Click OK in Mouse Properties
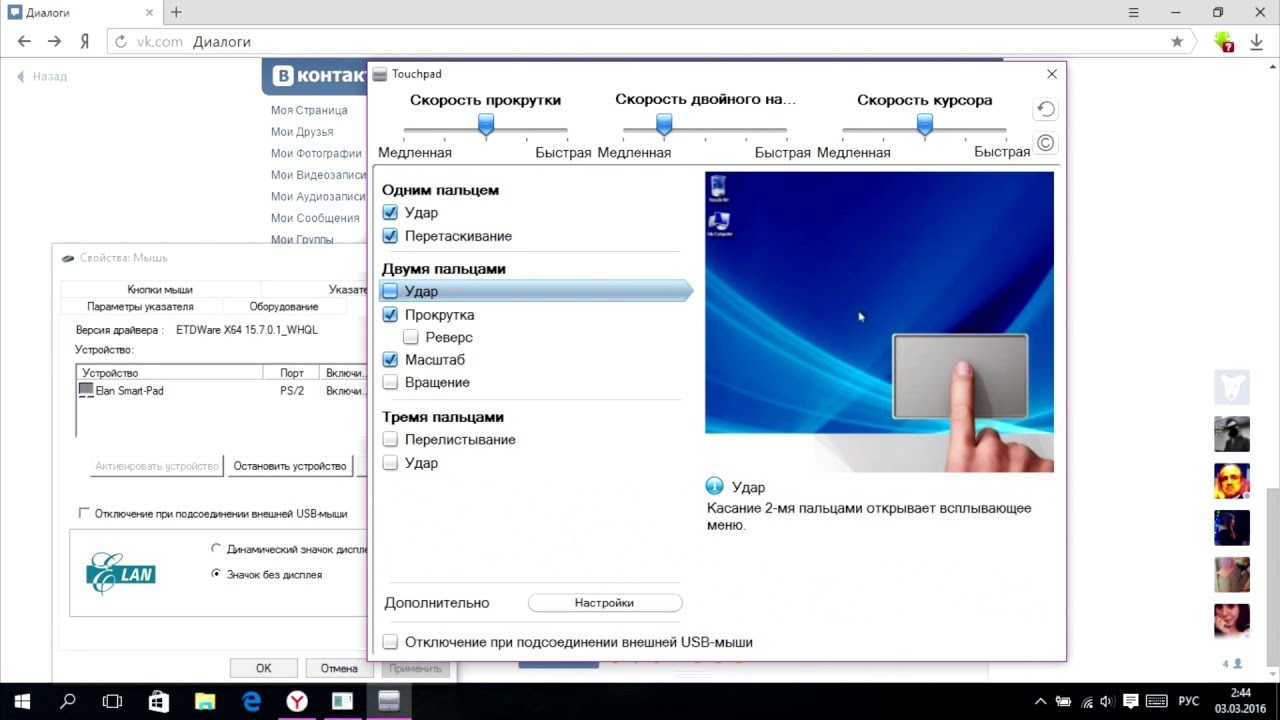The height and width of the screenshot is (720, 1280). (x=263, y=668)
